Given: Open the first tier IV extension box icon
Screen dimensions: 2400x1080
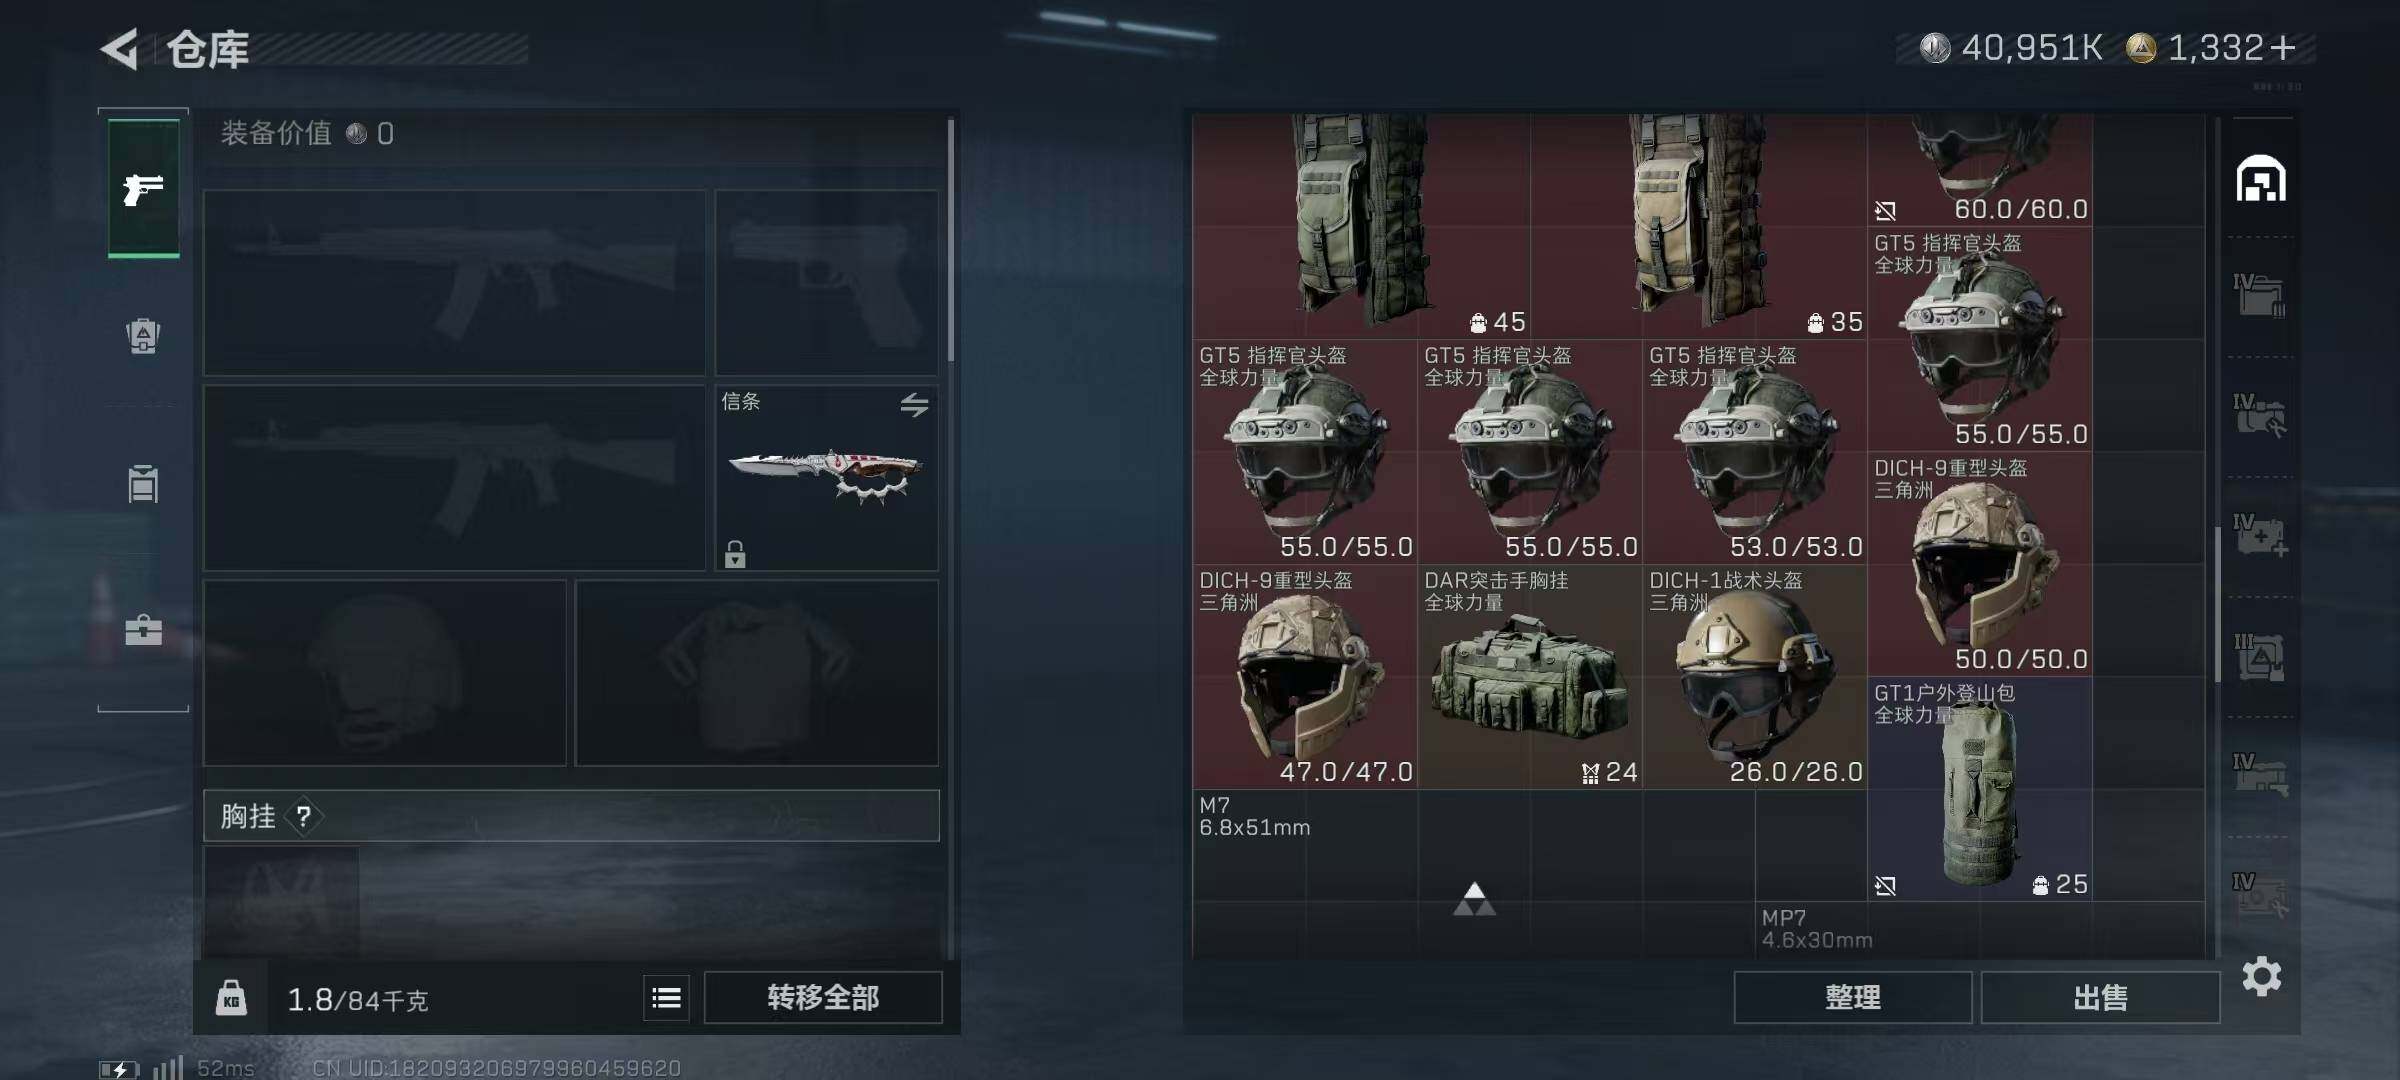Looking at the screenshot, I should click(2260, 295).
